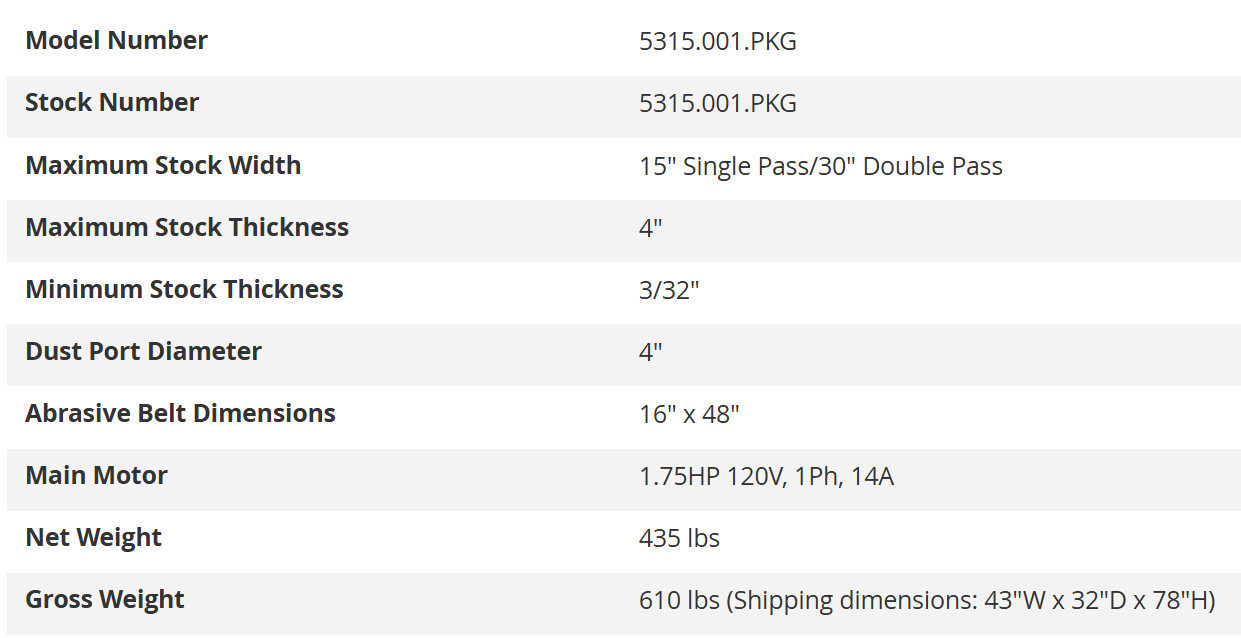Viewport: 1241px width, 638px height.
Task: Click the Main Motor label
Action: [x=96, y=475]
